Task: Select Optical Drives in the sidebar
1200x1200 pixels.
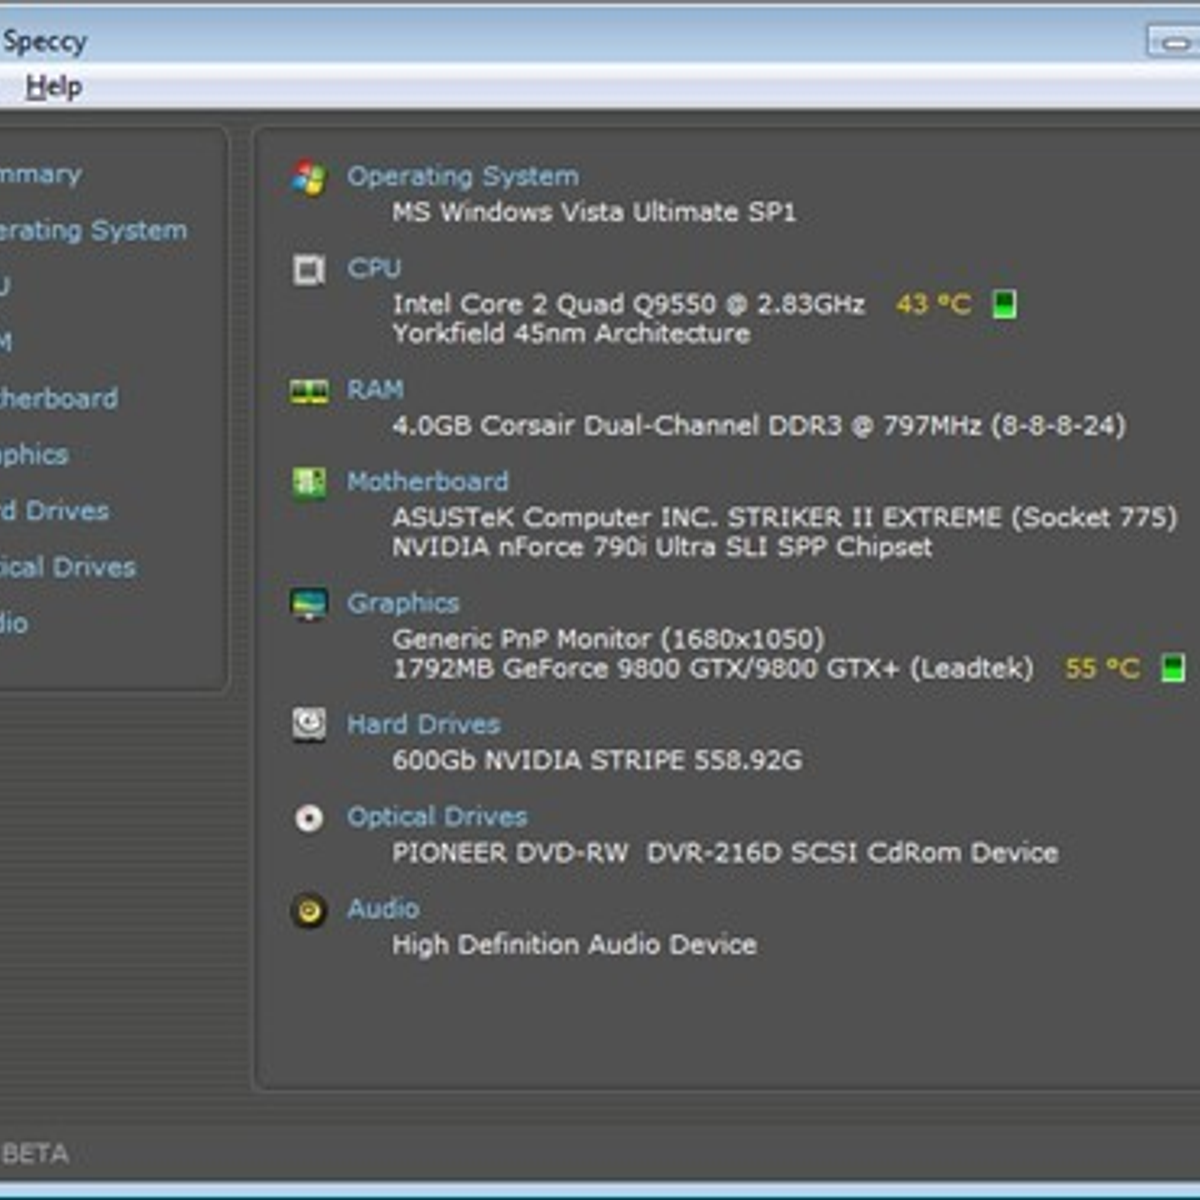Action: click(x=68, y=567)
